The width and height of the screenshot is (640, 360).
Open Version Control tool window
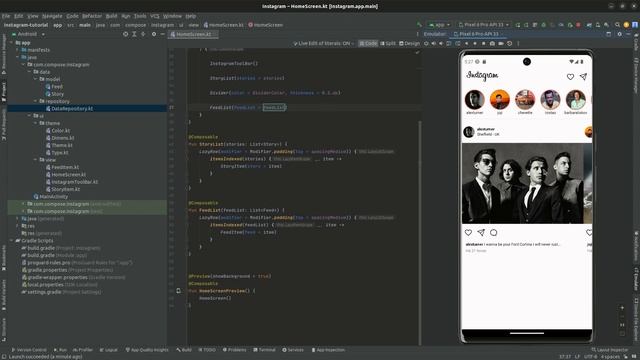click(x=29, y=350)
